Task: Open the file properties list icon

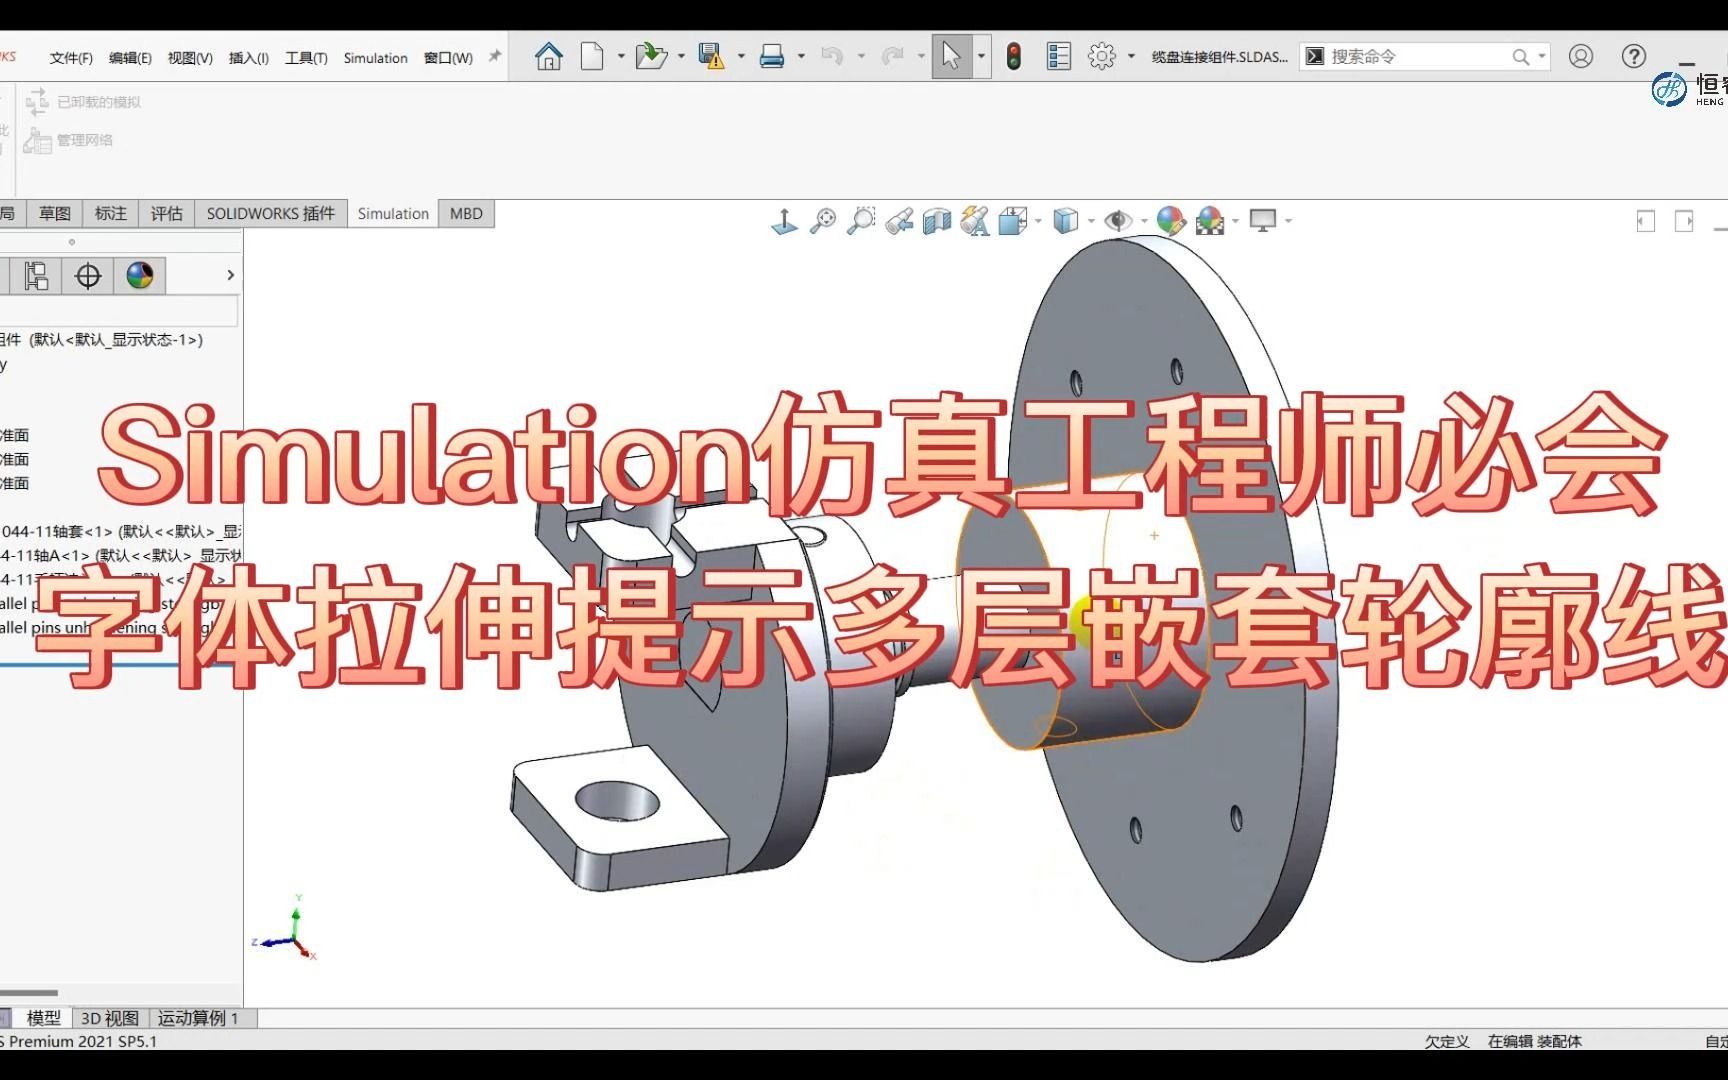Action: point(1058,56)
